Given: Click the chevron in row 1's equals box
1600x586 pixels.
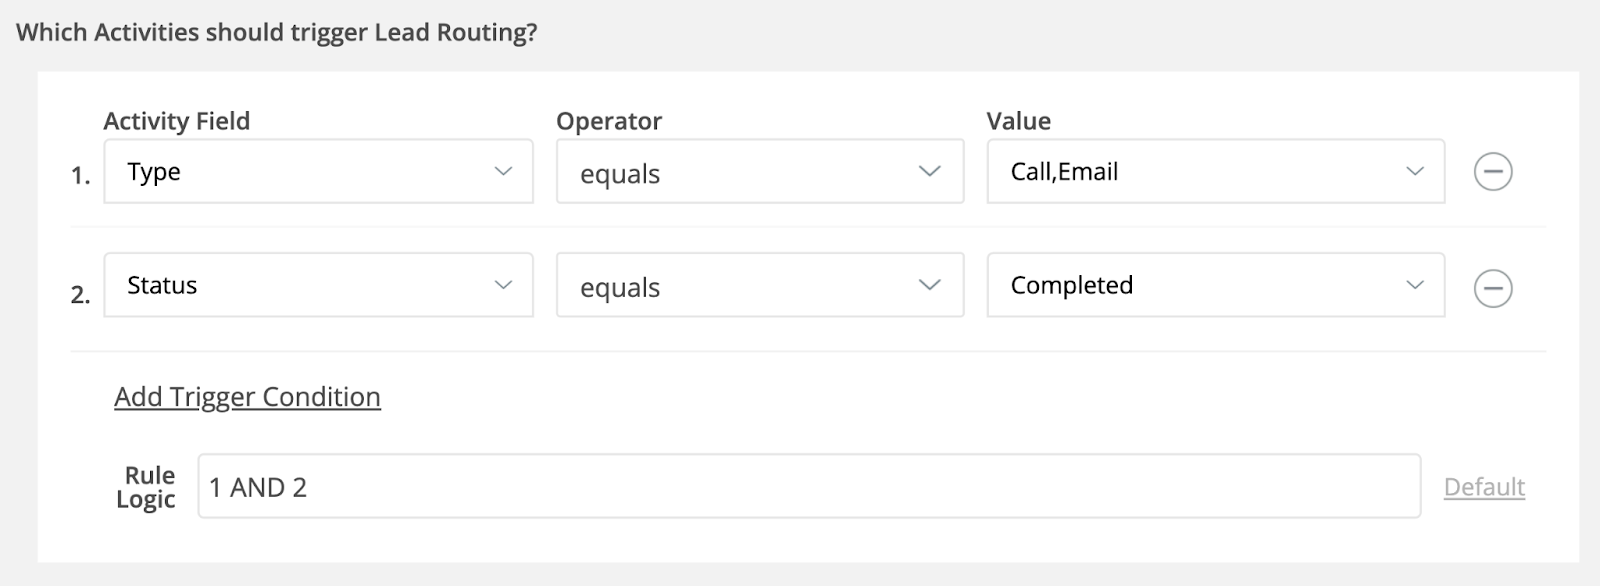Looking at the screenshot, I should pyautogui.click(x=930, y=171).
